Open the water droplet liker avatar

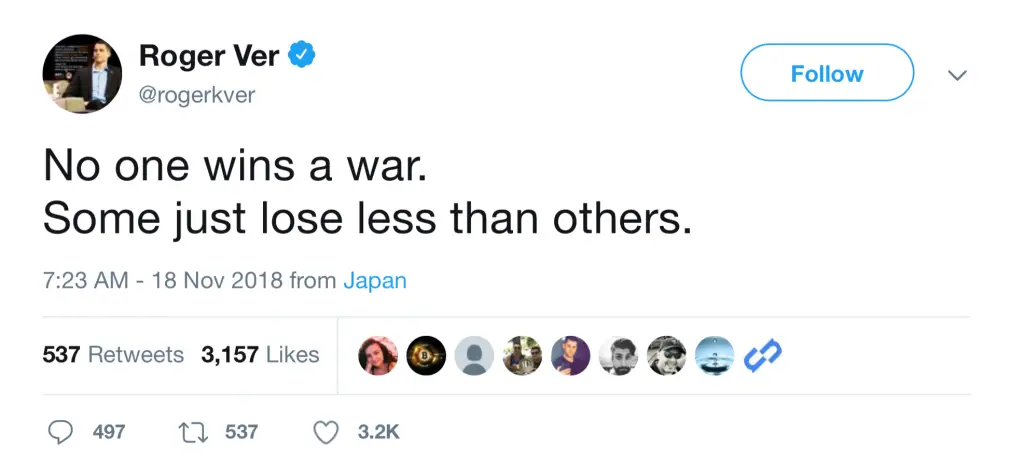[714, 354]
